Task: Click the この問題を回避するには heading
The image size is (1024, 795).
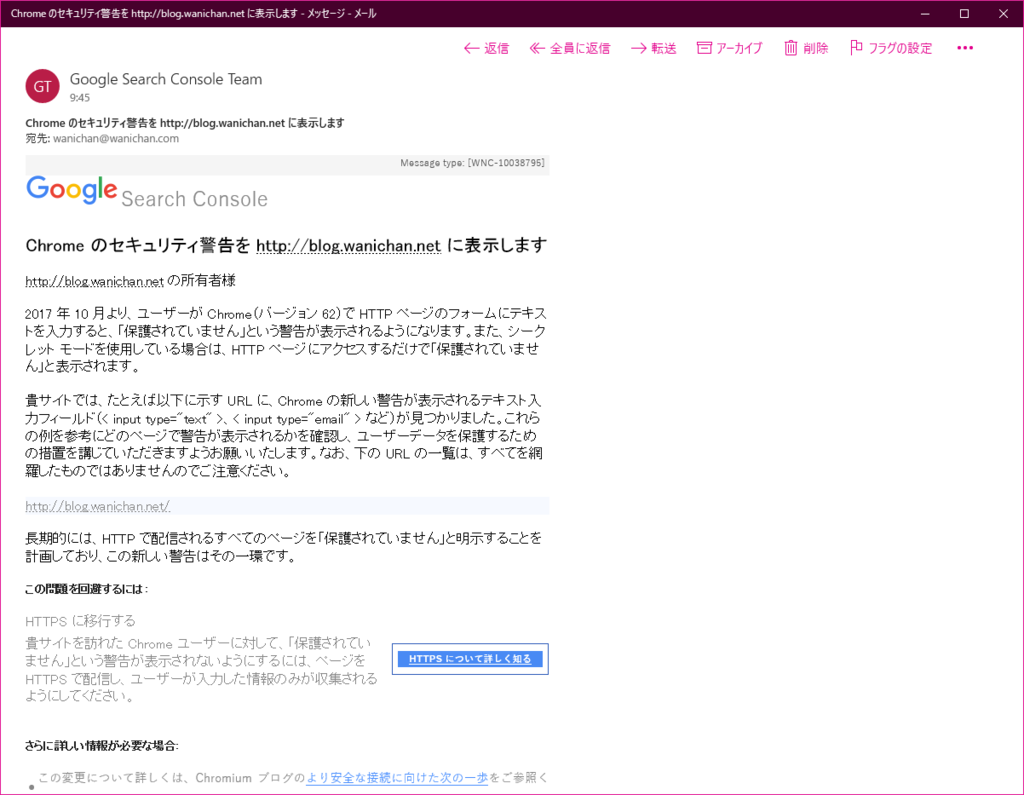Action: point(86,589)
